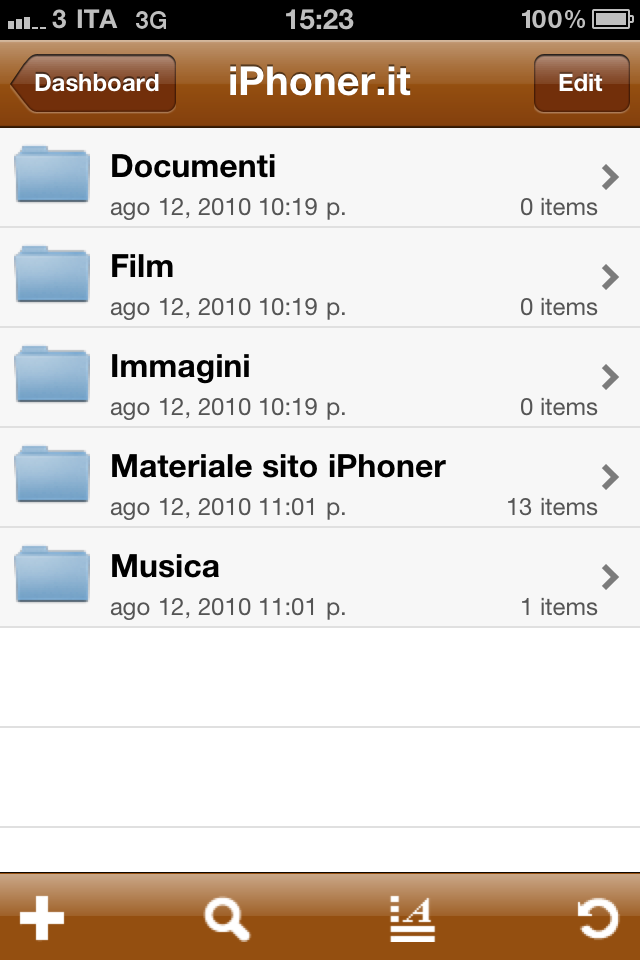Image resolution: width=640 pixels, height=960 pixels.
Task: Tap the battery indicator in status bar
Action: coord(612,20)
